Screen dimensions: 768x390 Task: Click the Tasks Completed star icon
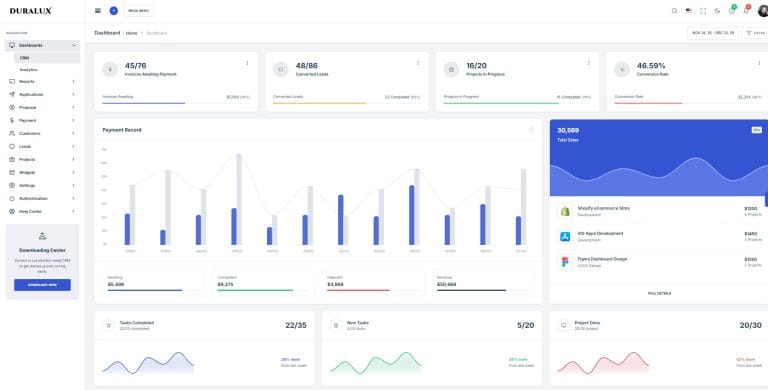coord(109,325)
